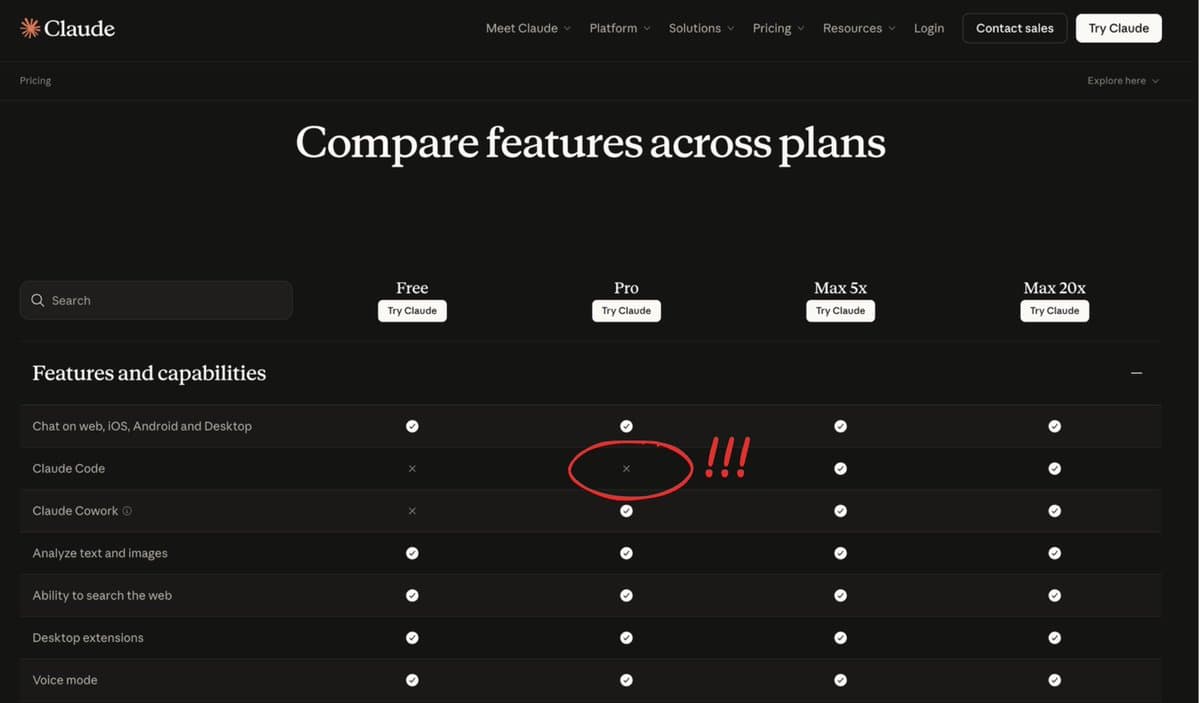Image resolution: width=1200 pixels, height=703 pixels.
Task: Click the circled X for Claude Code under Pro
Action: point(627,467)
